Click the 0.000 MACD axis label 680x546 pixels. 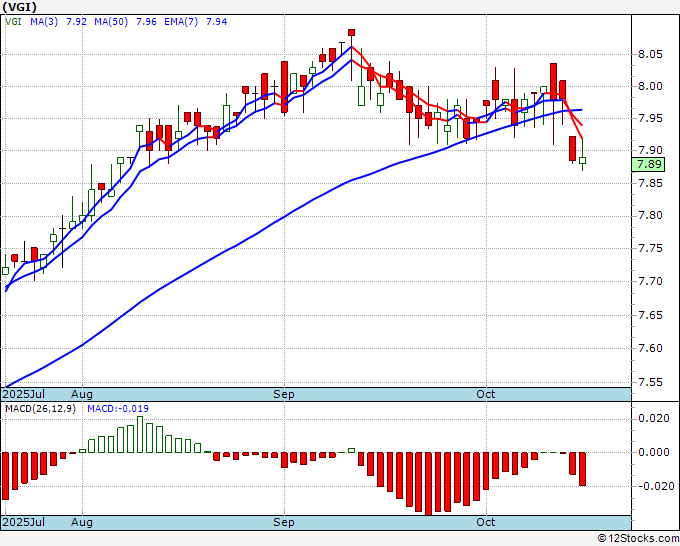[654, 452]
